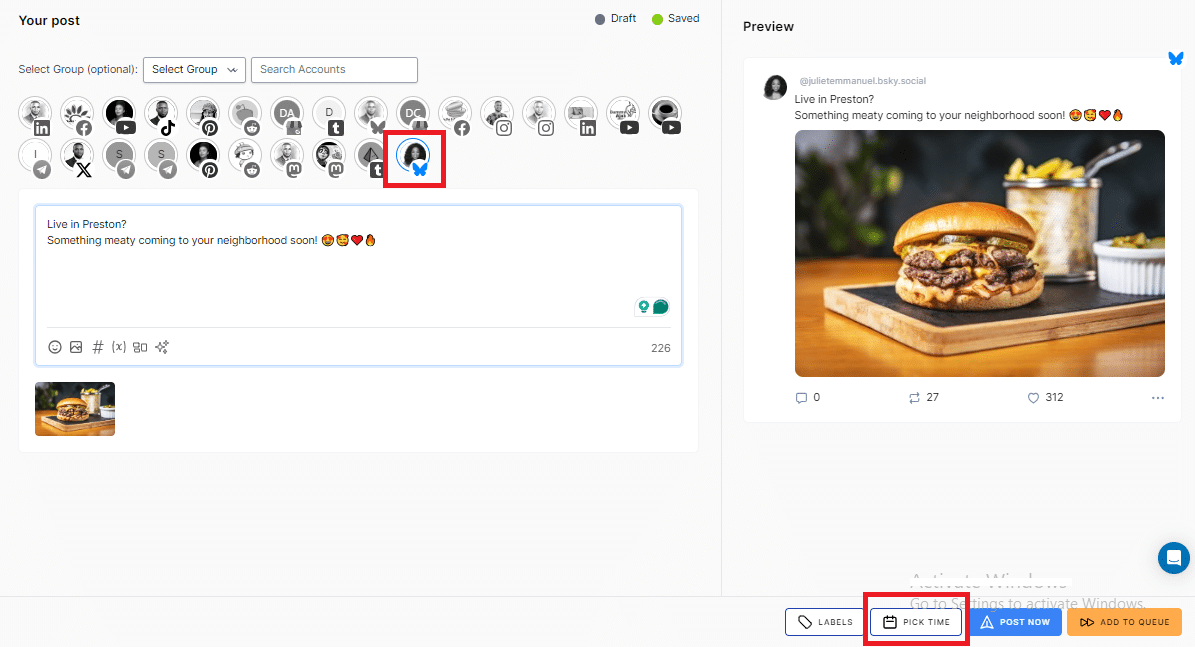This screenshot has width=1195, height=647.
Task: Click the ADD TO QUEUE button
Action: [x=1124, y=621]
